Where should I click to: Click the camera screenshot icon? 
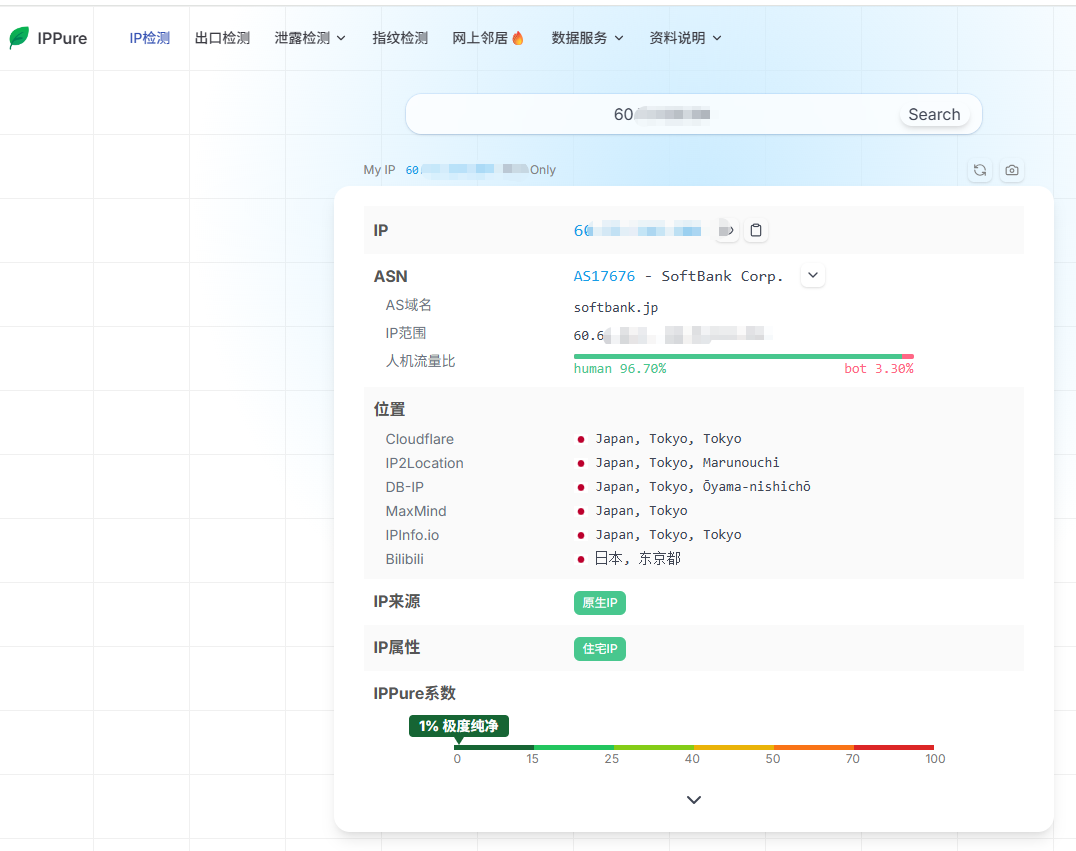tap(1011, 170)
